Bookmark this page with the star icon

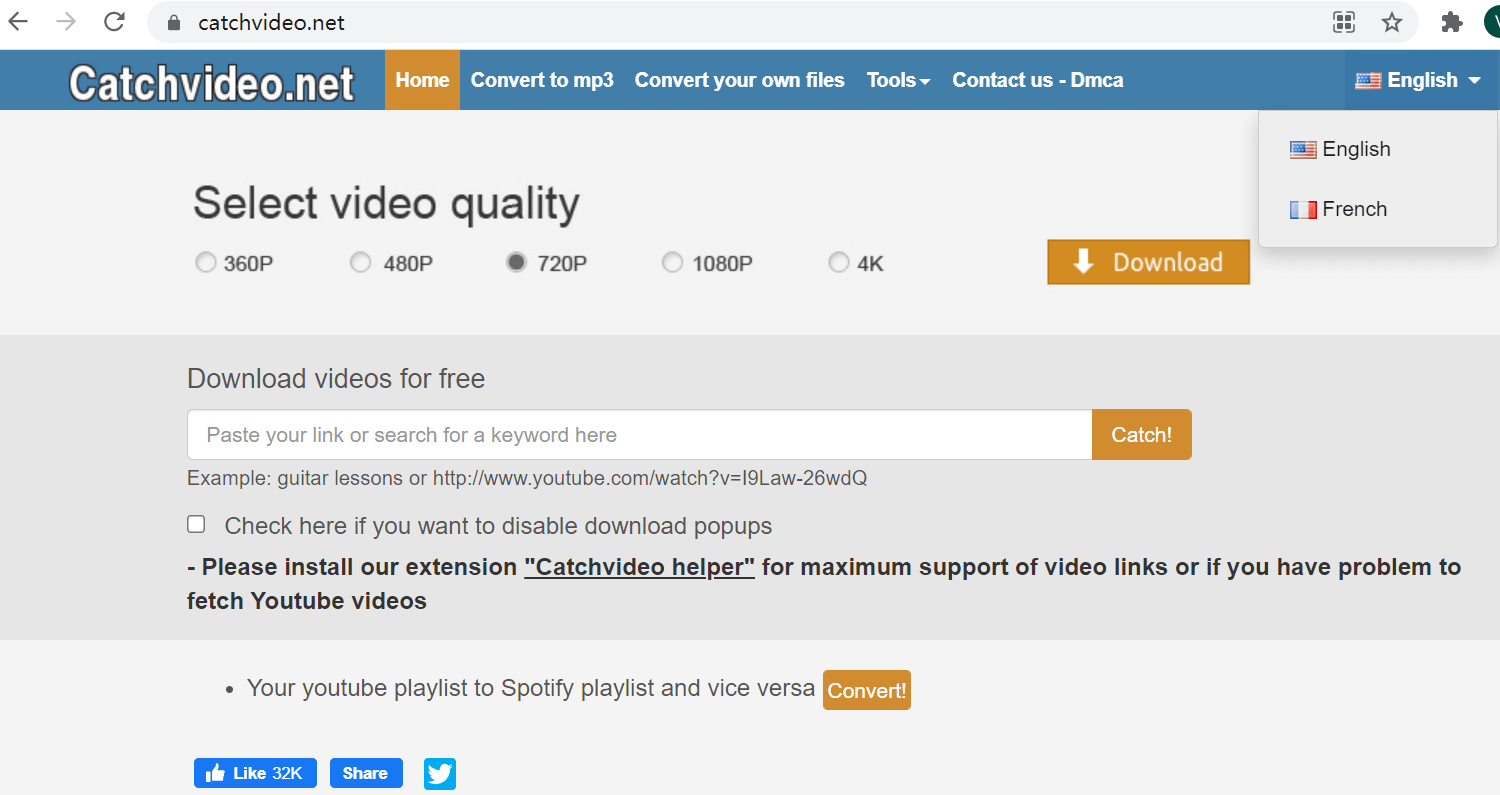point(1392,22)
